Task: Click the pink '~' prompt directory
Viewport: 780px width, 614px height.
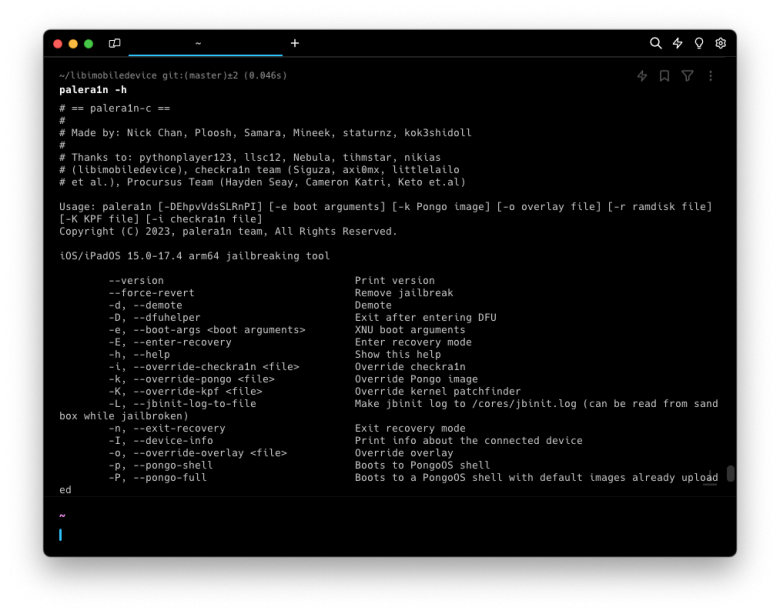Action: 62,516
